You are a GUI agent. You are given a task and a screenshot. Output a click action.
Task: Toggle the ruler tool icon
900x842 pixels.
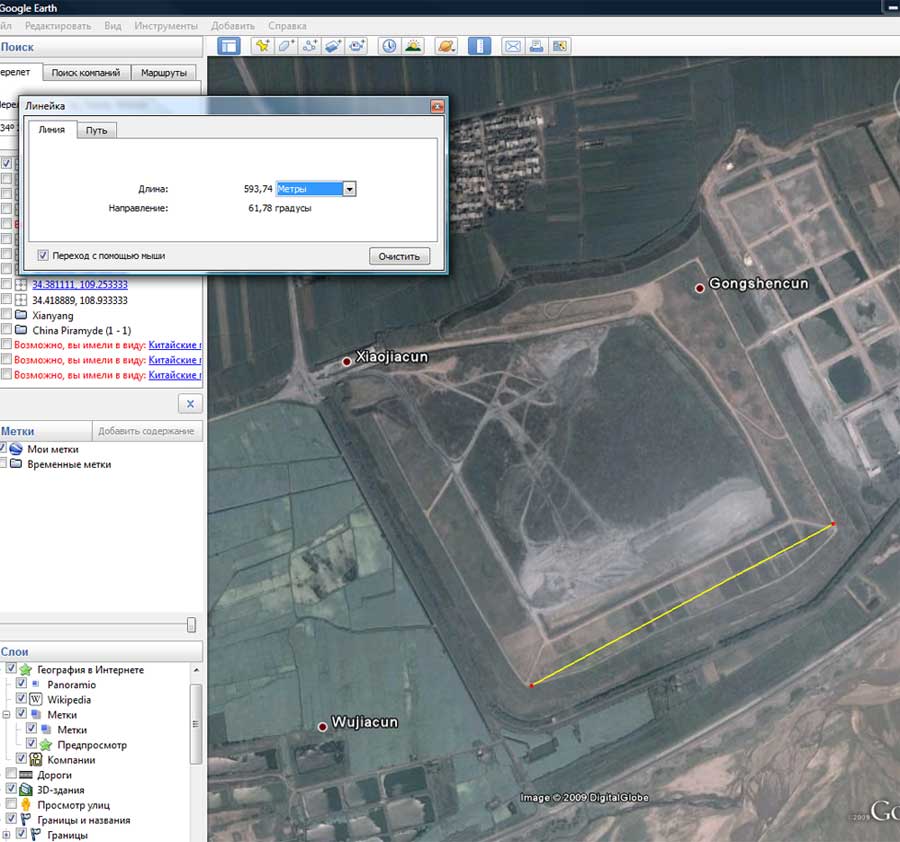point(479,46)
